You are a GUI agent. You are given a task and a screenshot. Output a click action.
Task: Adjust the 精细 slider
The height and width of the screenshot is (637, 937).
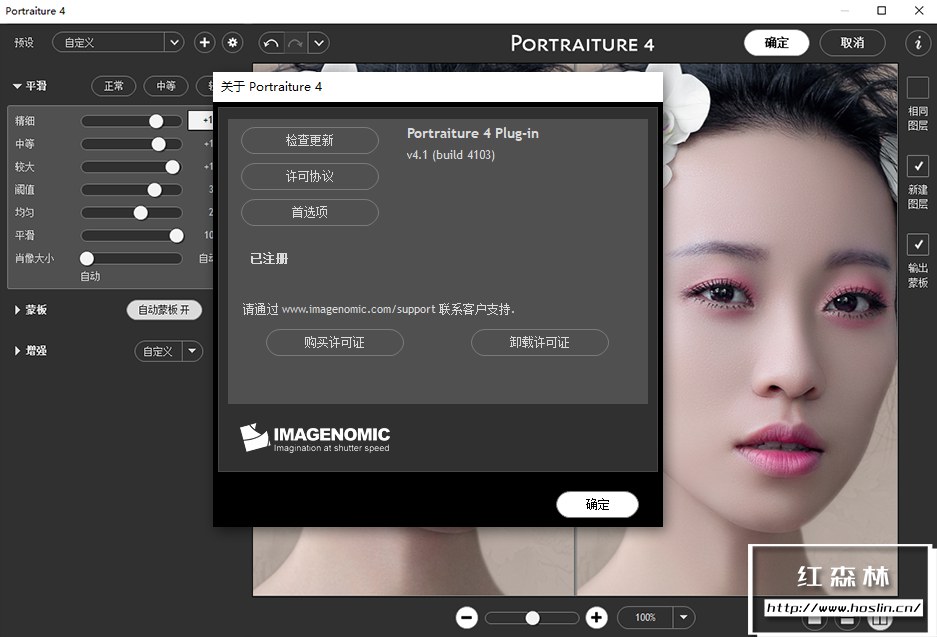coord(131,121)
